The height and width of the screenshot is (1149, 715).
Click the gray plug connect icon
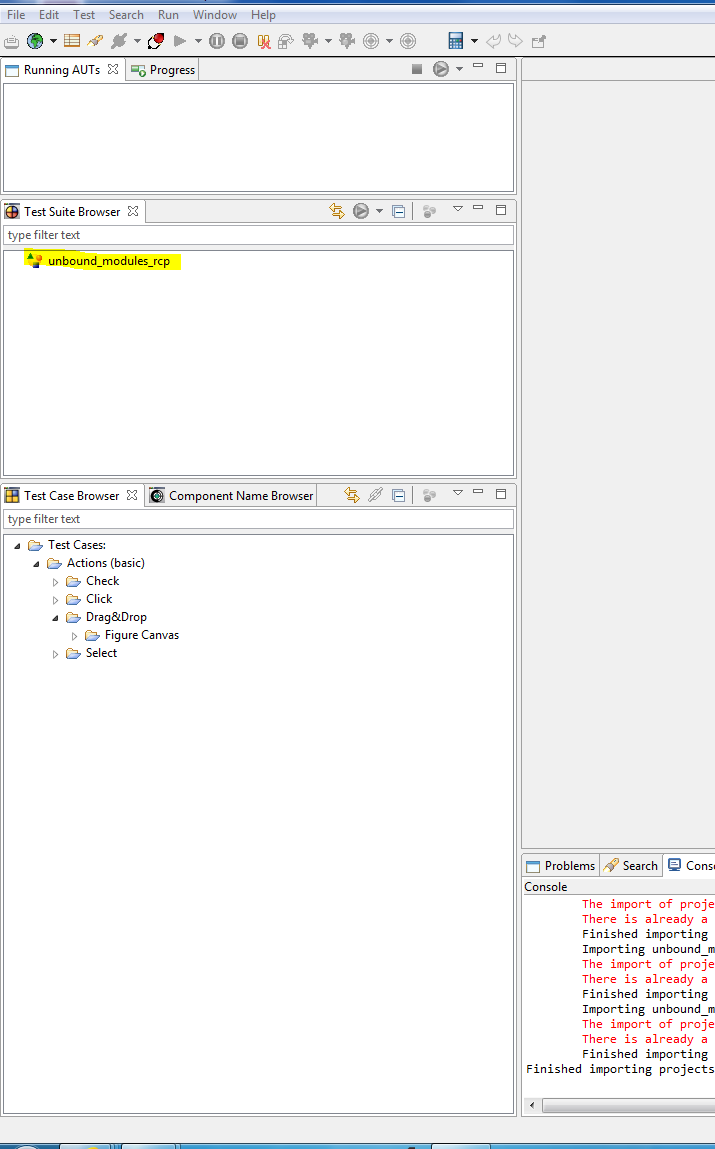(x=119, y=41)
